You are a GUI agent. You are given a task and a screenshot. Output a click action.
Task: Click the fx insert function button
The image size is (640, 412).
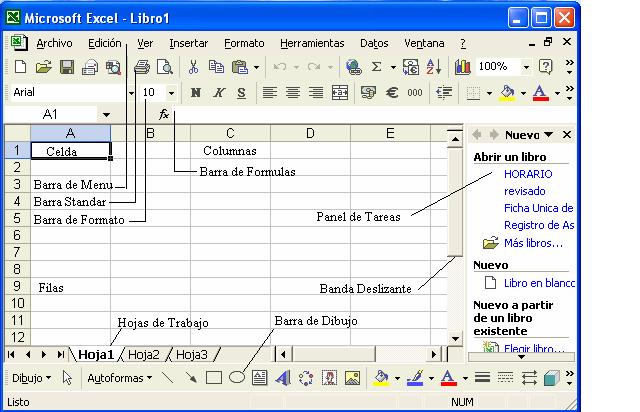[x=164, y=114]
